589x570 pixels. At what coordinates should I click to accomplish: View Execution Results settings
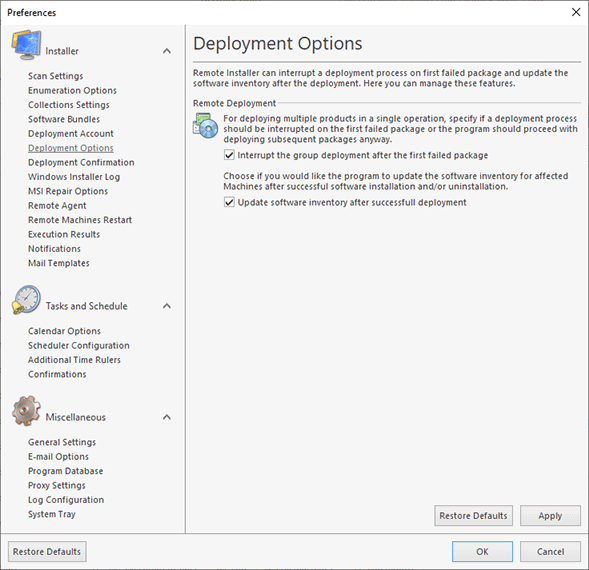point(64,234)
